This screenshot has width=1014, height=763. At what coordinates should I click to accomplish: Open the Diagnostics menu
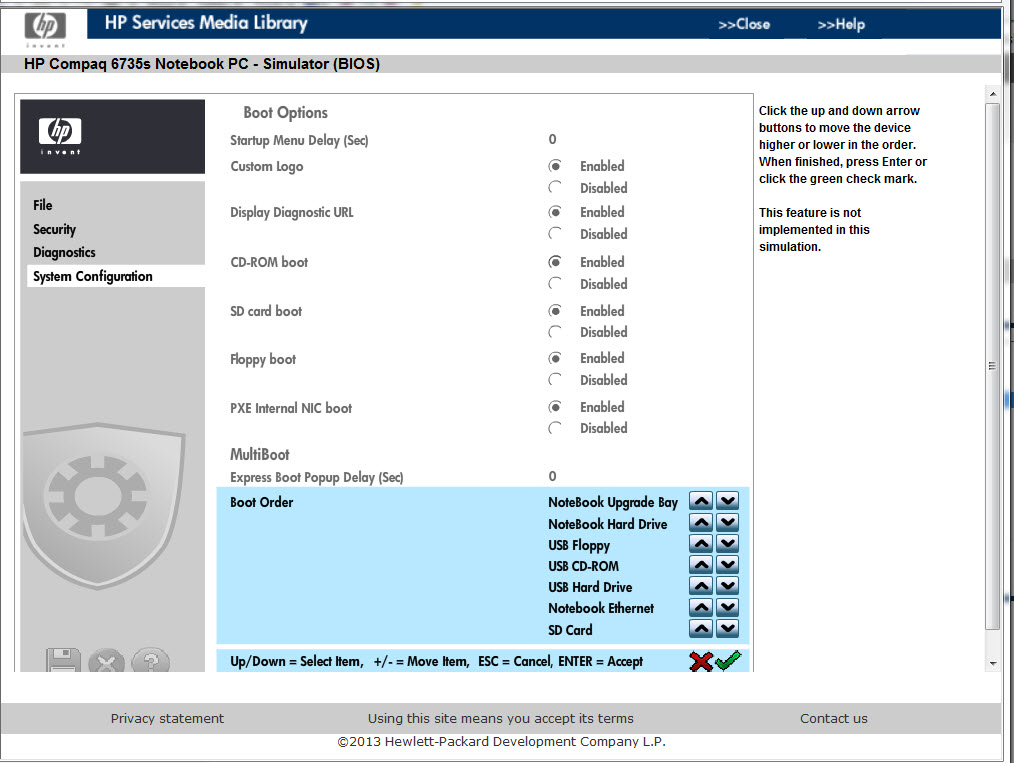click(x=64, y=253)
